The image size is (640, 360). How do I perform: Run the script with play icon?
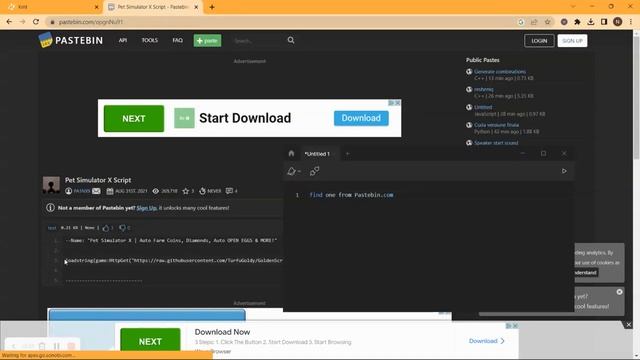(x=564, y=171)
